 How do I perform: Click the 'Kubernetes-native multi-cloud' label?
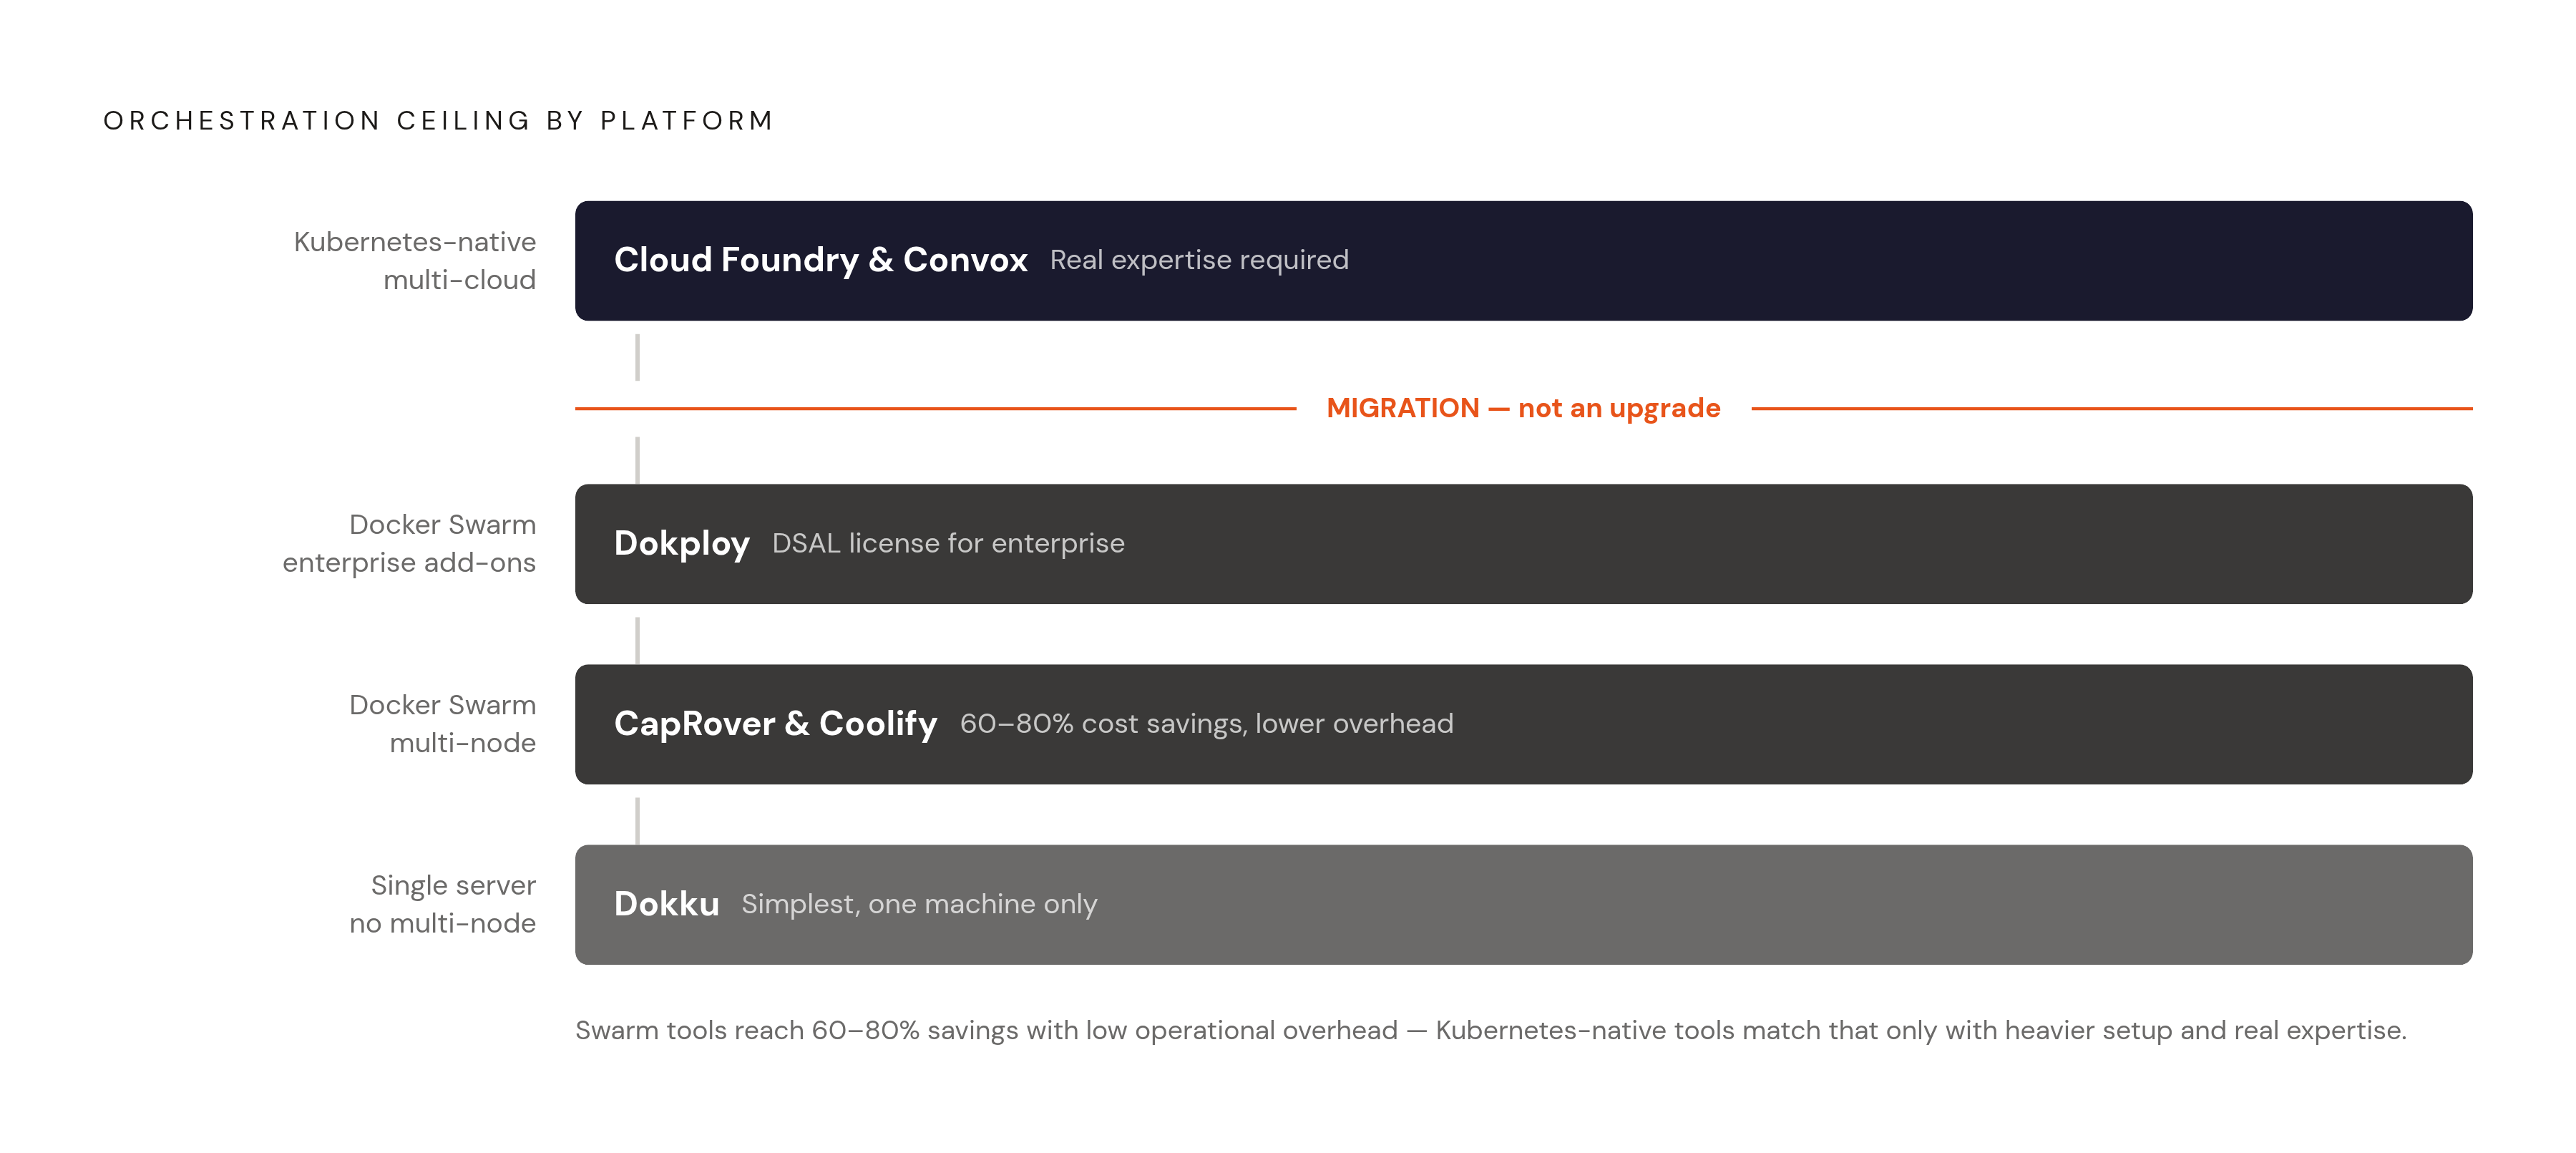(x=414, y=260)
